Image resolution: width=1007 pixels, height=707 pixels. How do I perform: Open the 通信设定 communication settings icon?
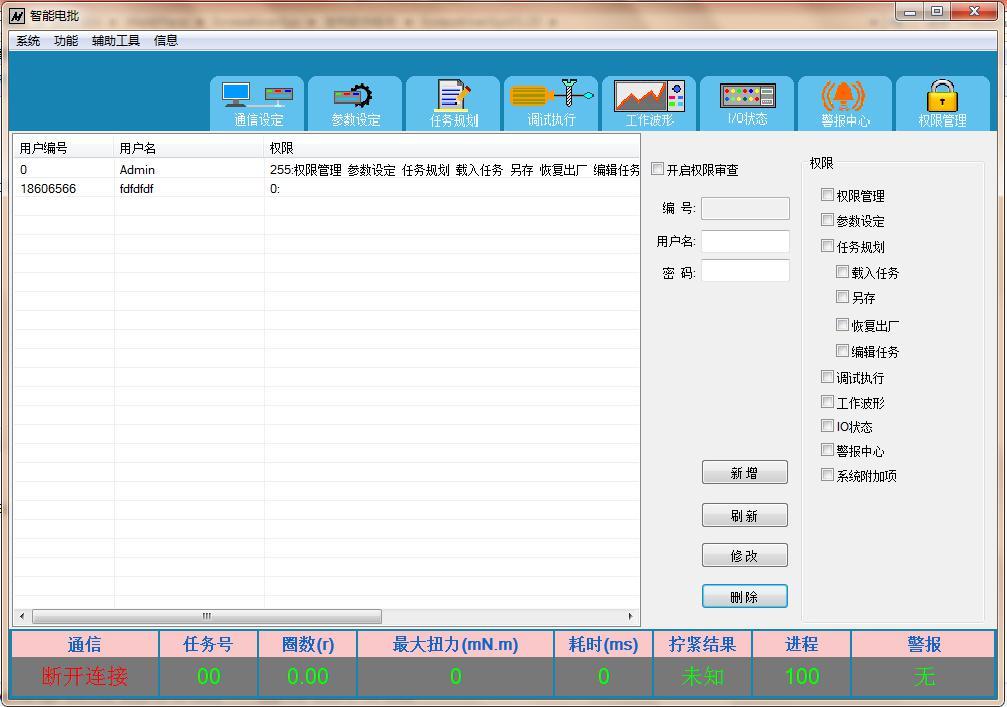(x=258, y=103)
